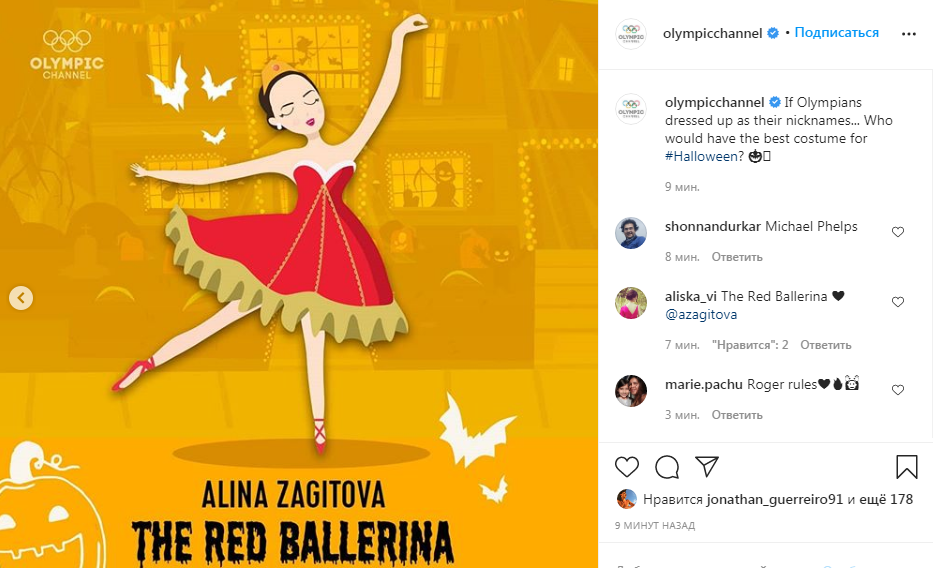Reply to shonnandurkar via Ответить
The width and height of the screenshot is (933, 568).
(x=737, y=257)
